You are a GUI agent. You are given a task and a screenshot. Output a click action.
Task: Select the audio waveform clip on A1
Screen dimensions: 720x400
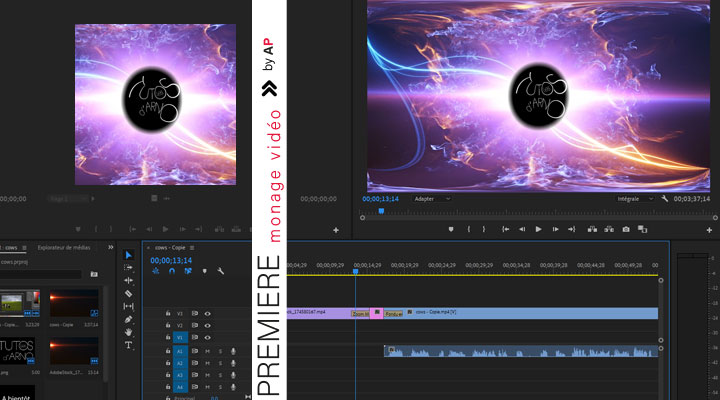(521, 351)
